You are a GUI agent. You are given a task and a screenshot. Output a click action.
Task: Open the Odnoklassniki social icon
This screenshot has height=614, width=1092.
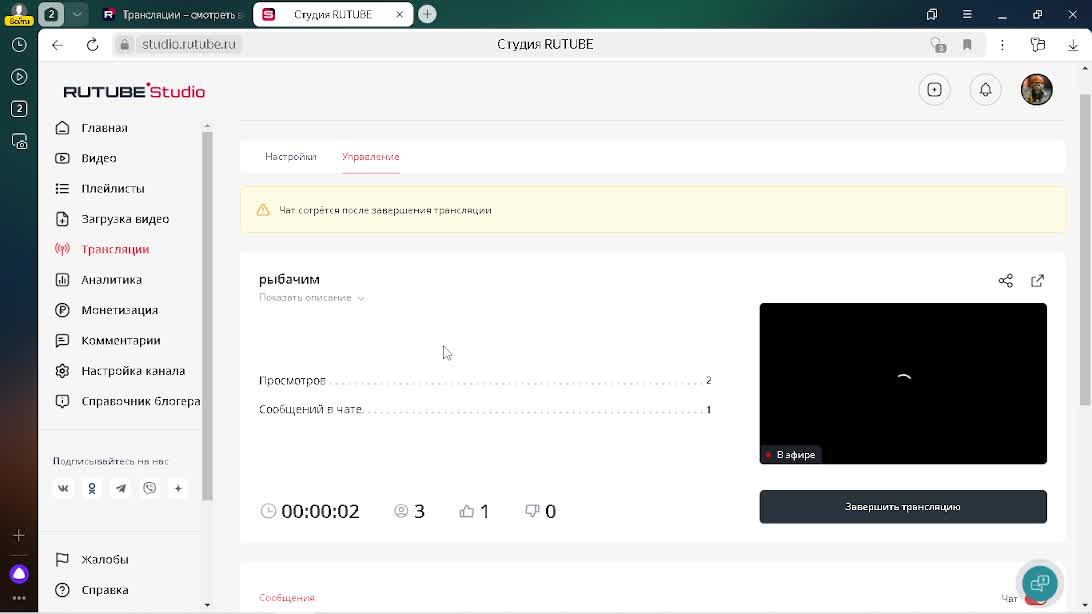[92, 489]
